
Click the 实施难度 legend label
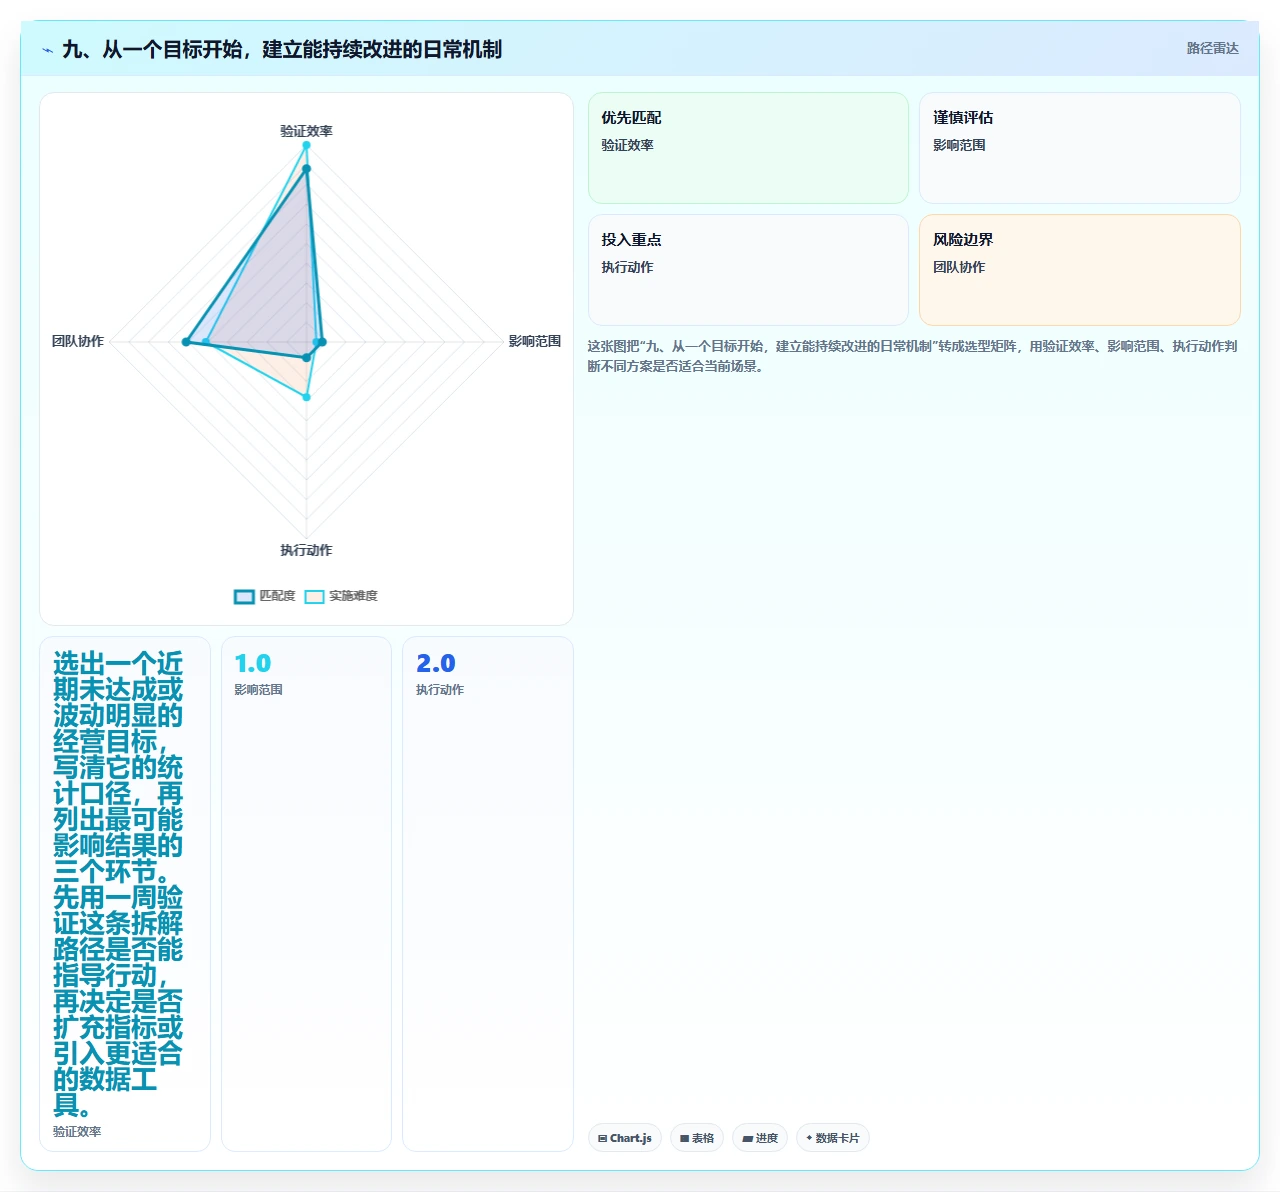tap(353, 596)
